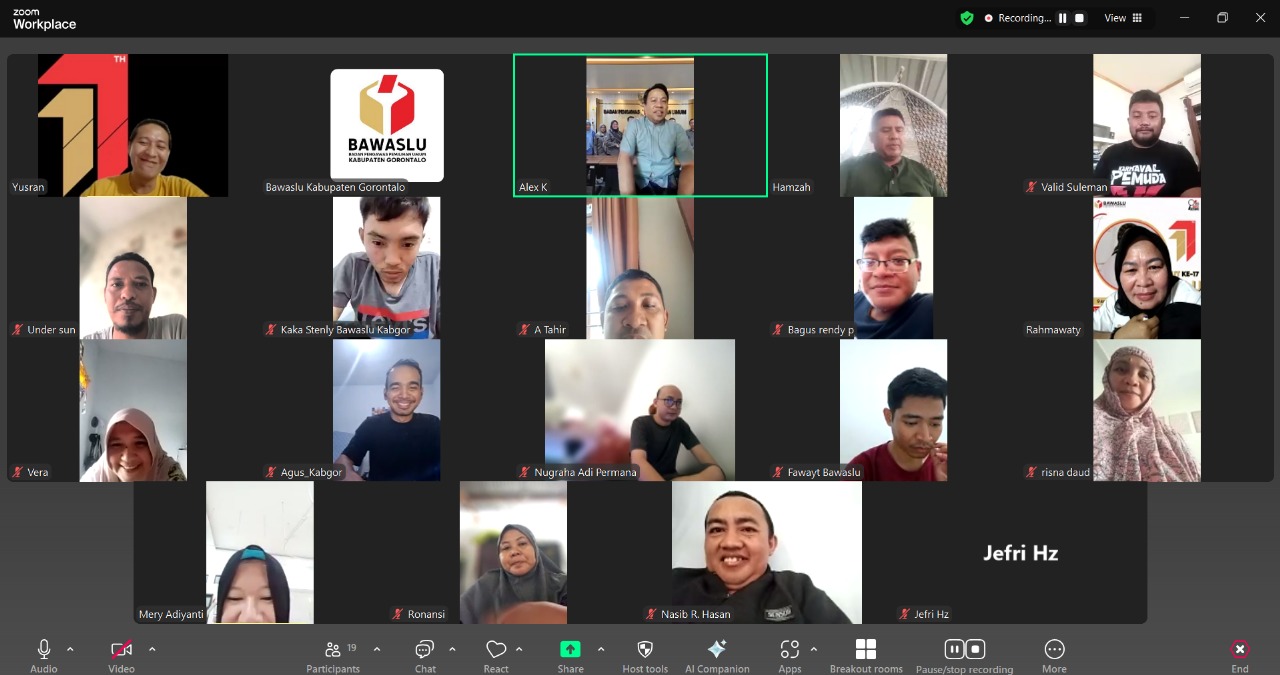Click End to leave meeting
1280x675 pixels.
(1240, 650)
